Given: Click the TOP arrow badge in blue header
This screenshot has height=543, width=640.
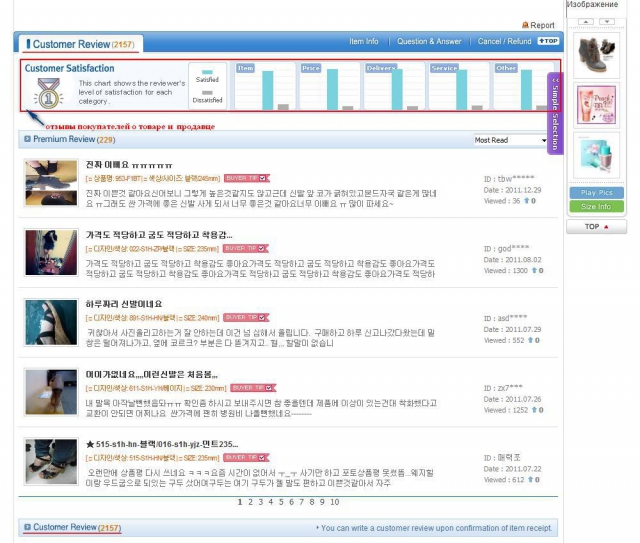Looking at the screenshot, I should 548,41.
